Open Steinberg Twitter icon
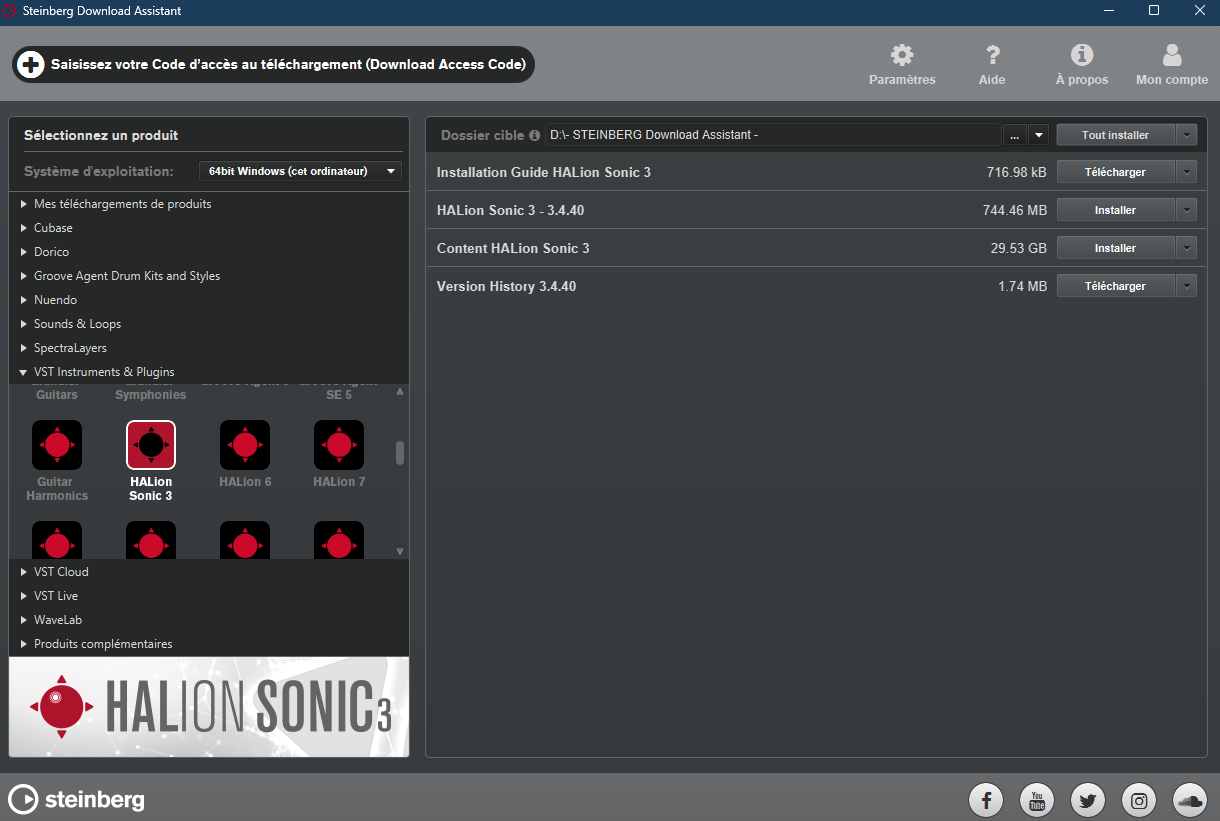Viewport: 1220px width, 821px height. pyautogui.click(x=1088, y=800)
